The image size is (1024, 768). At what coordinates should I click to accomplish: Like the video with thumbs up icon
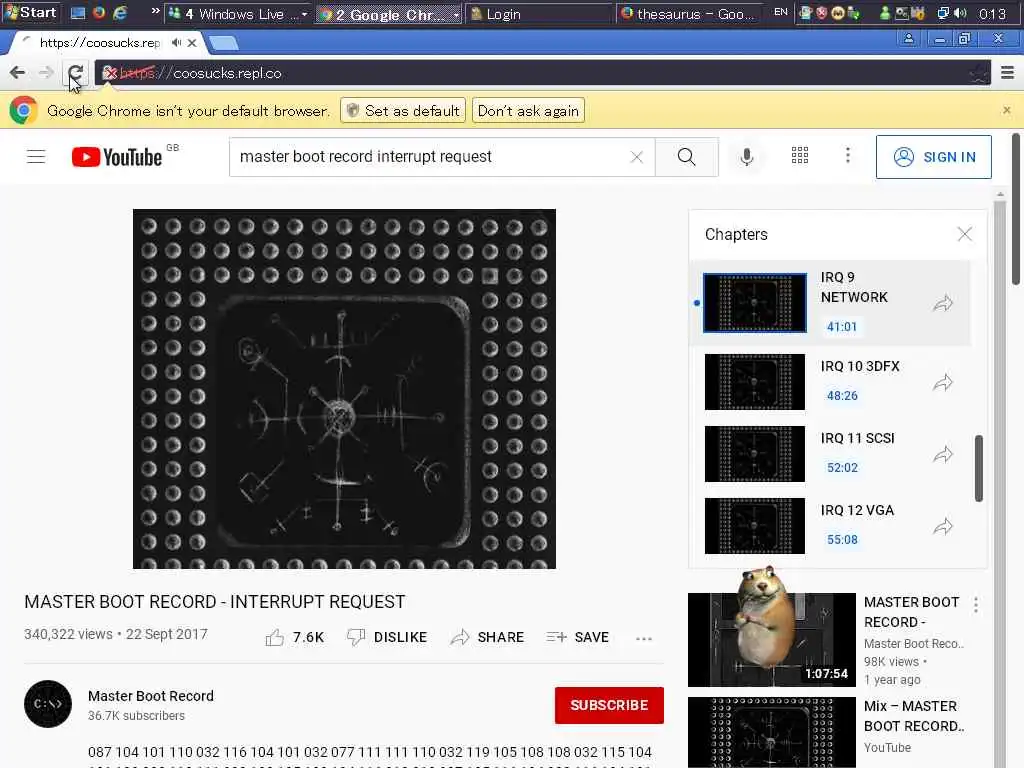coord(275,637)
